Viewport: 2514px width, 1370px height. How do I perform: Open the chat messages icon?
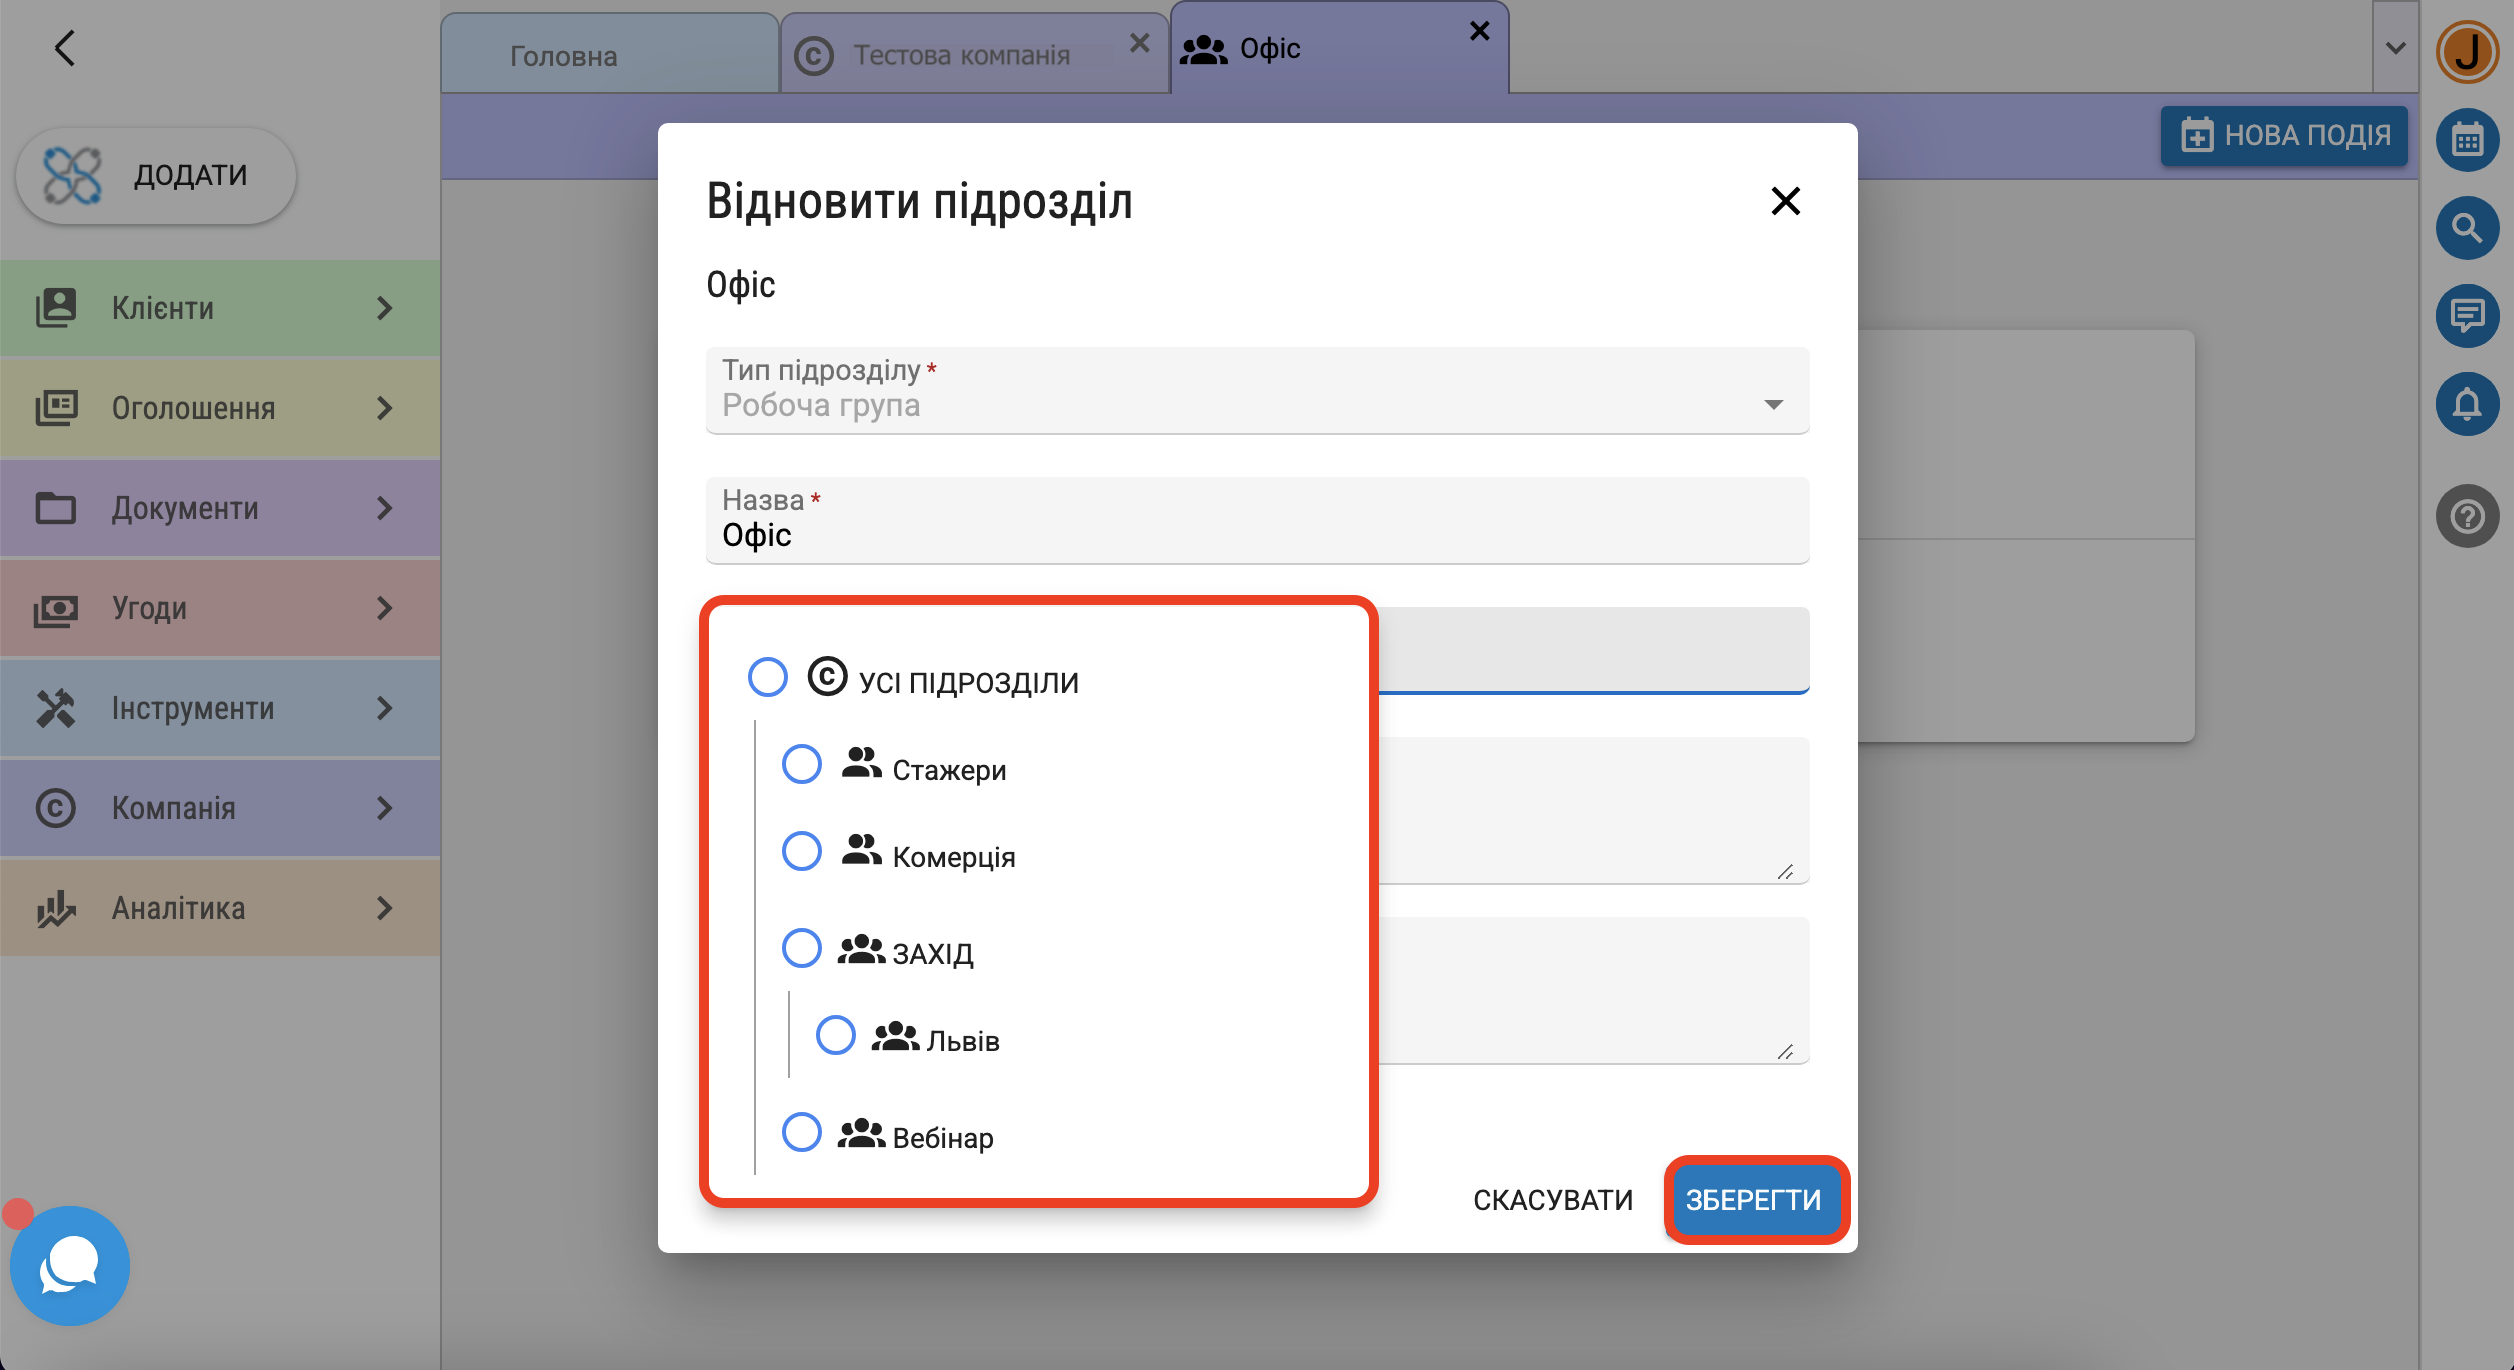tap(2467, 316)
